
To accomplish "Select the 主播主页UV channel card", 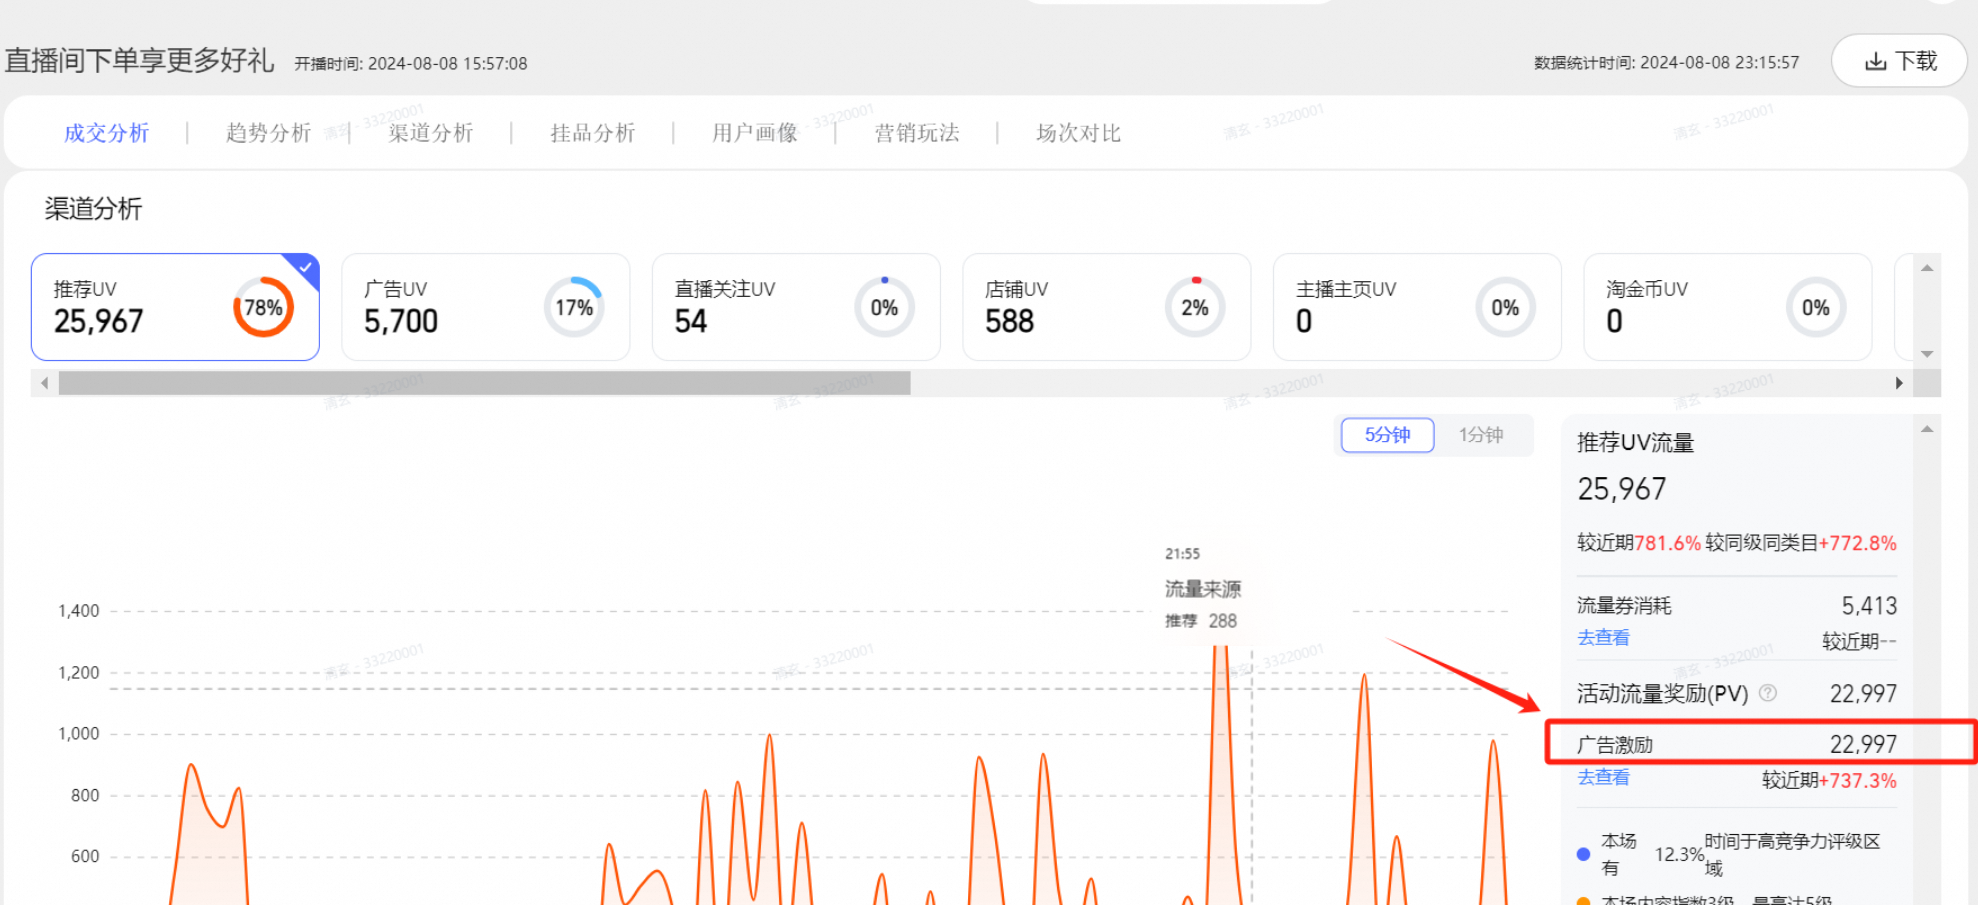I will tap(1417, 307).
